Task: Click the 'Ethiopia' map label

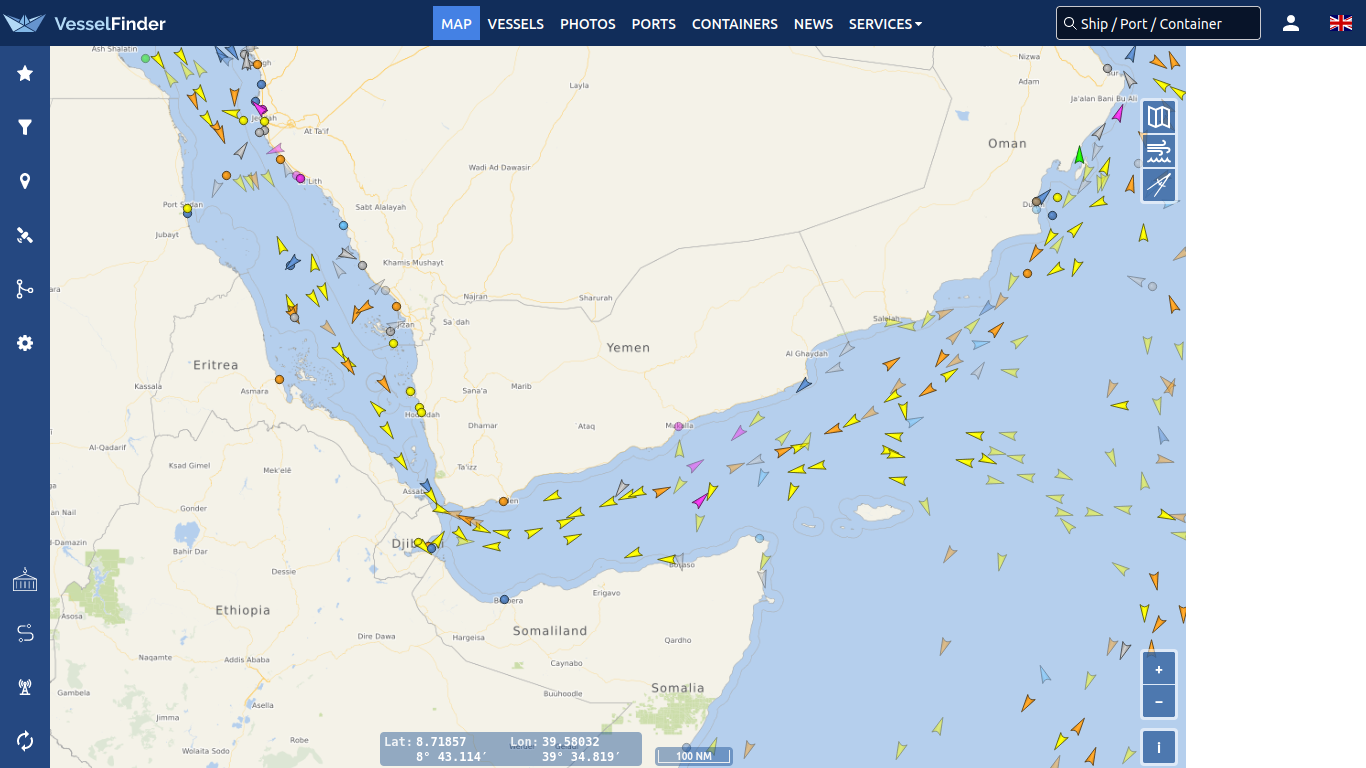Action: (243, 610)
